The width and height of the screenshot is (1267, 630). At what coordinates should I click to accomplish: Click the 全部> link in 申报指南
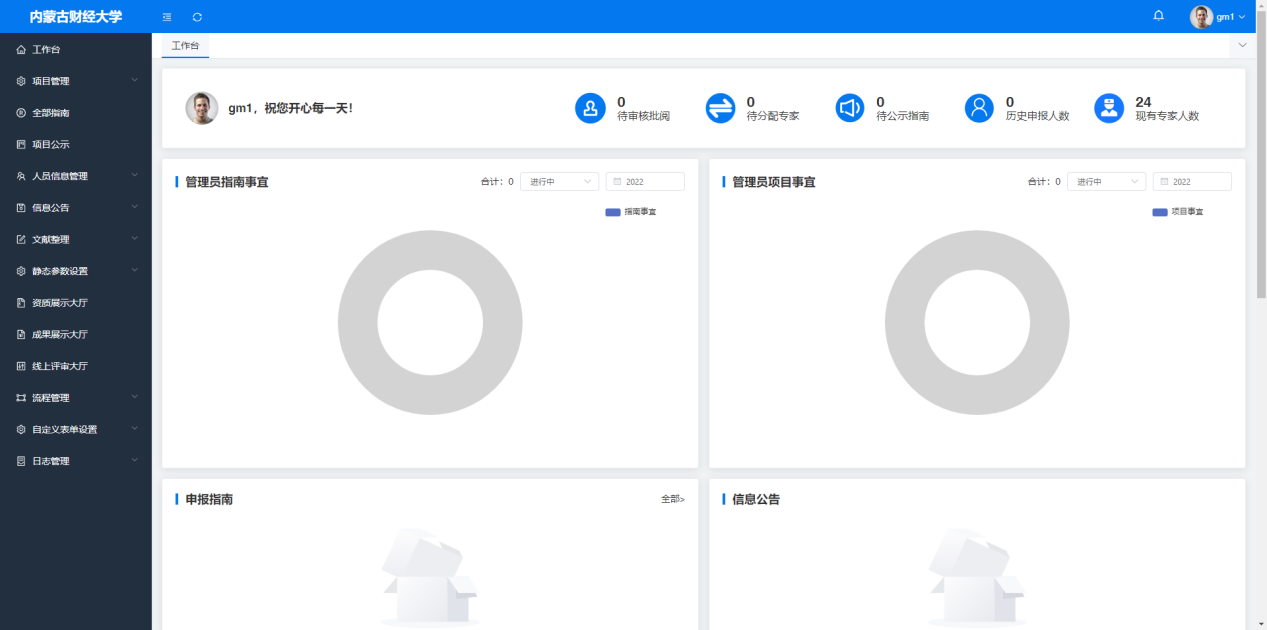673,499
